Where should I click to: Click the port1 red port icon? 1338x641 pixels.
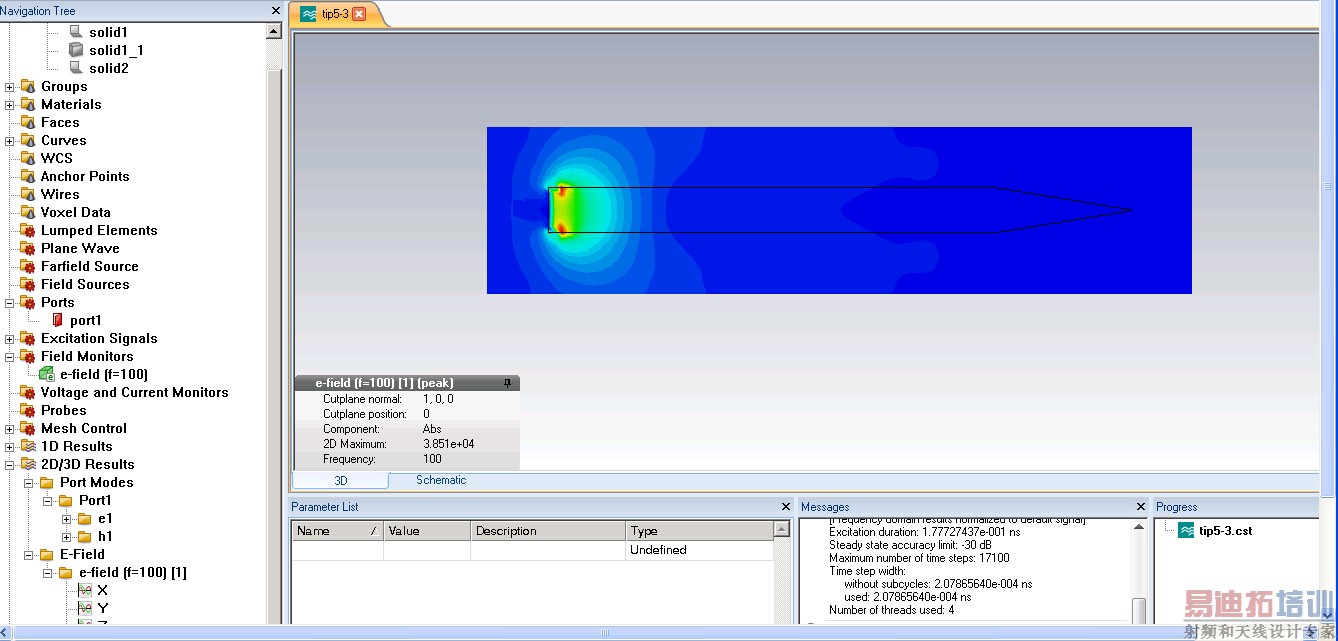(57, 320)
